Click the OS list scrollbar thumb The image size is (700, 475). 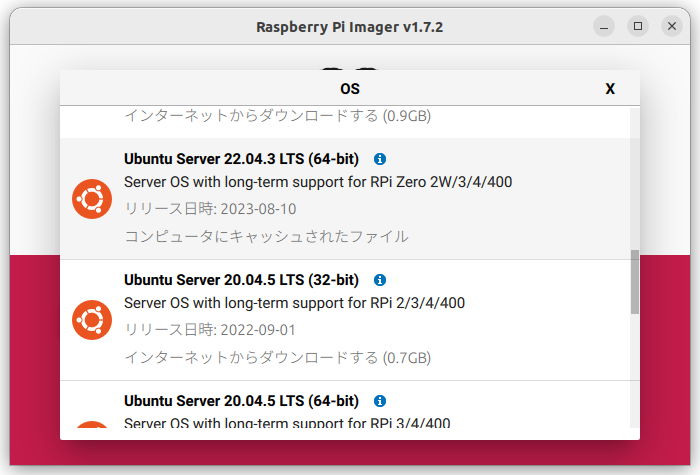[x=635, y=281]
